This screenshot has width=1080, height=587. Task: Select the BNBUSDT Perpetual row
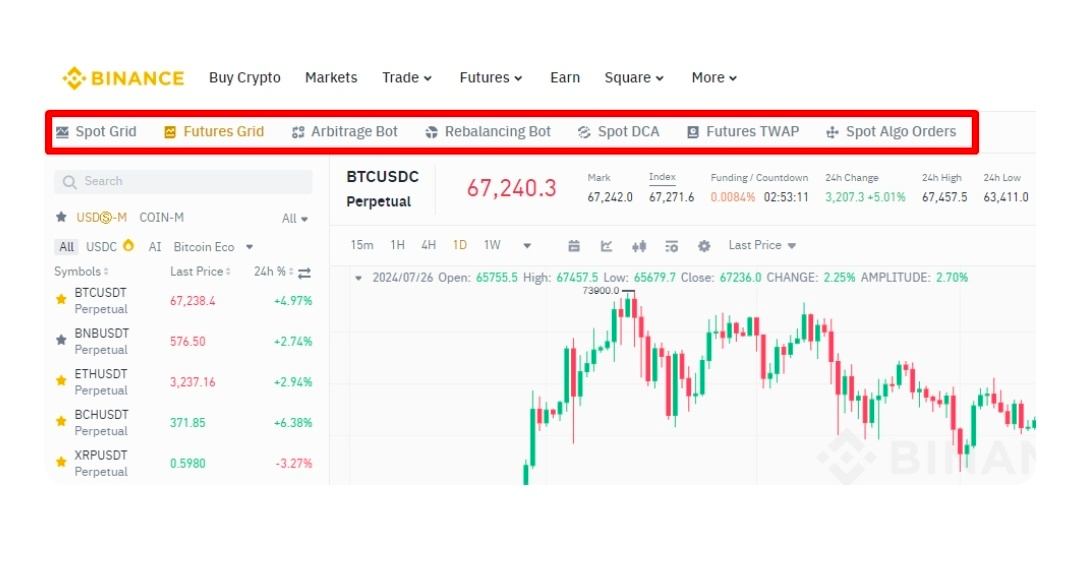183,342
